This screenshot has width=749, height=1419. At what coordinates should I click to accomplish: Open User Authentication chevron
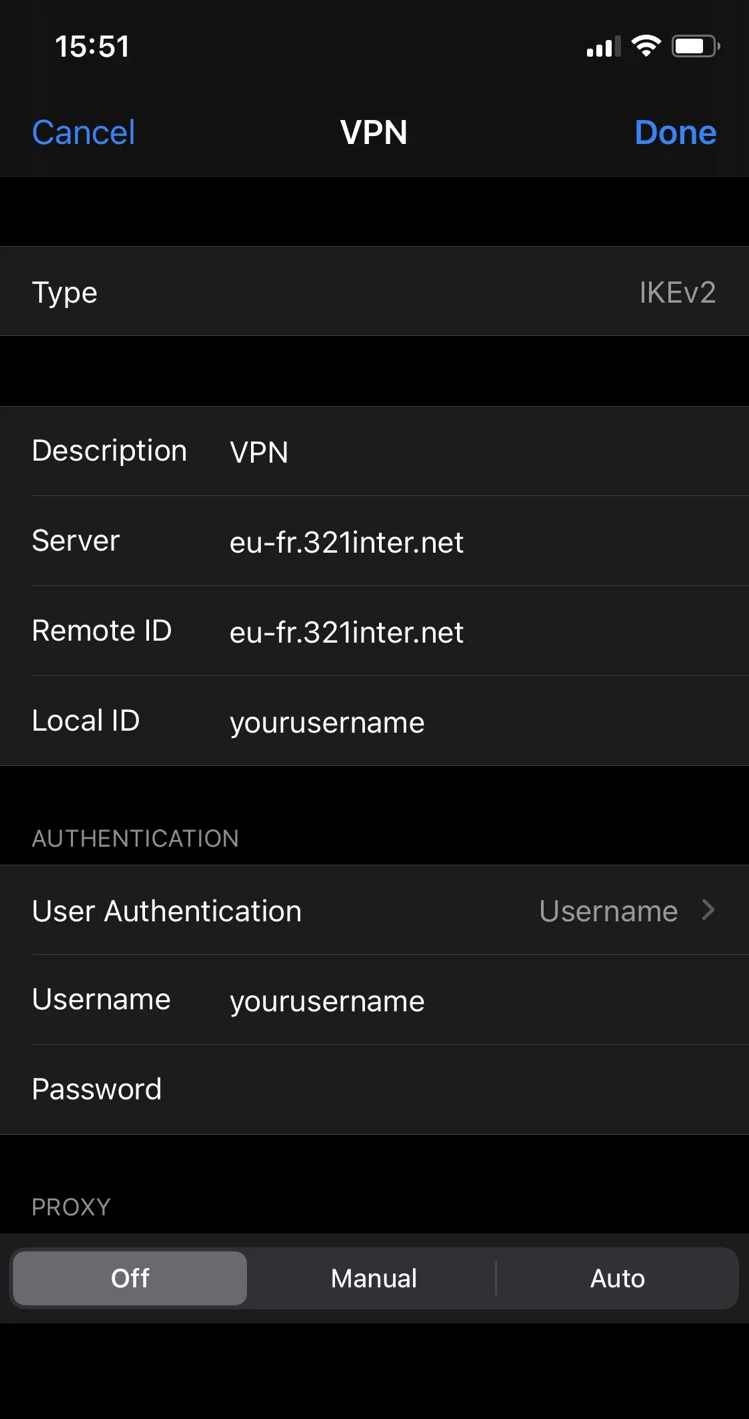coord(708,910)
